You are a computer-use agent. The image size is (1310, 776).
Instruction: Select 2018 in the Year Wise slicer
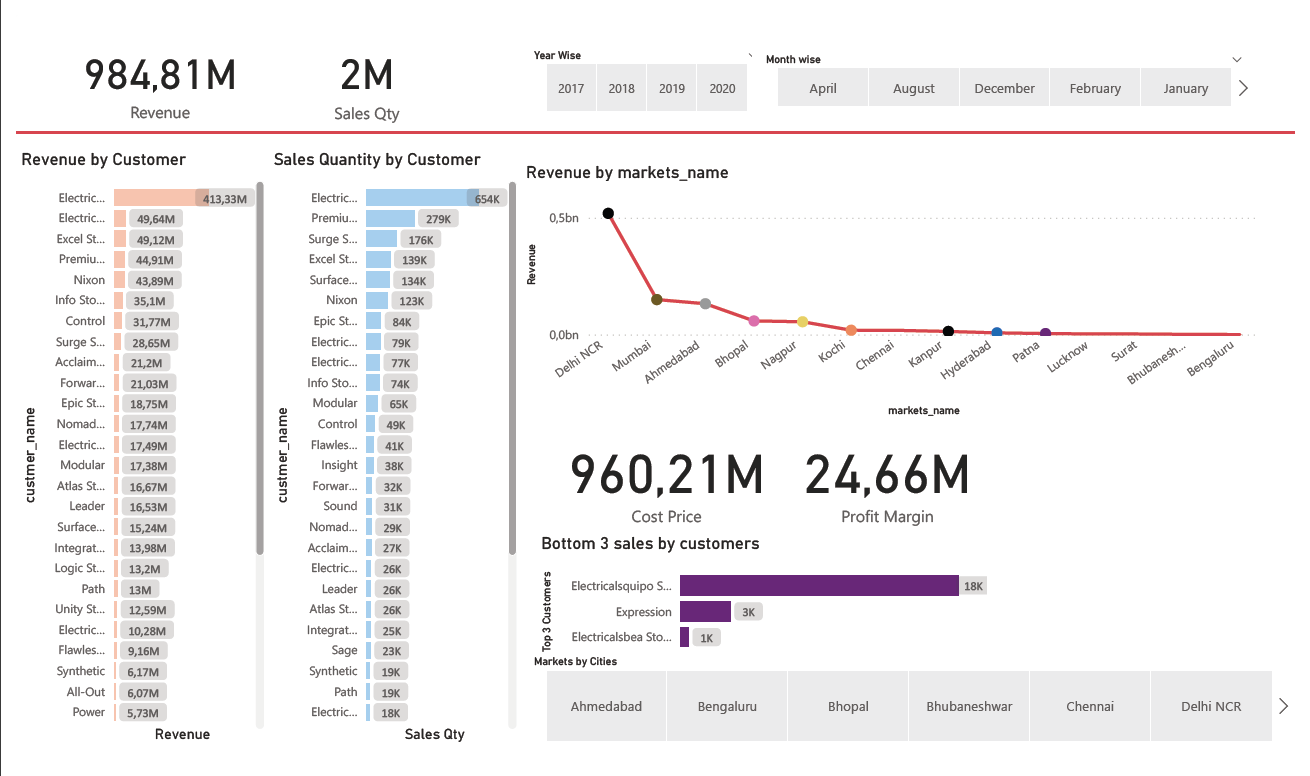[621, 87]
